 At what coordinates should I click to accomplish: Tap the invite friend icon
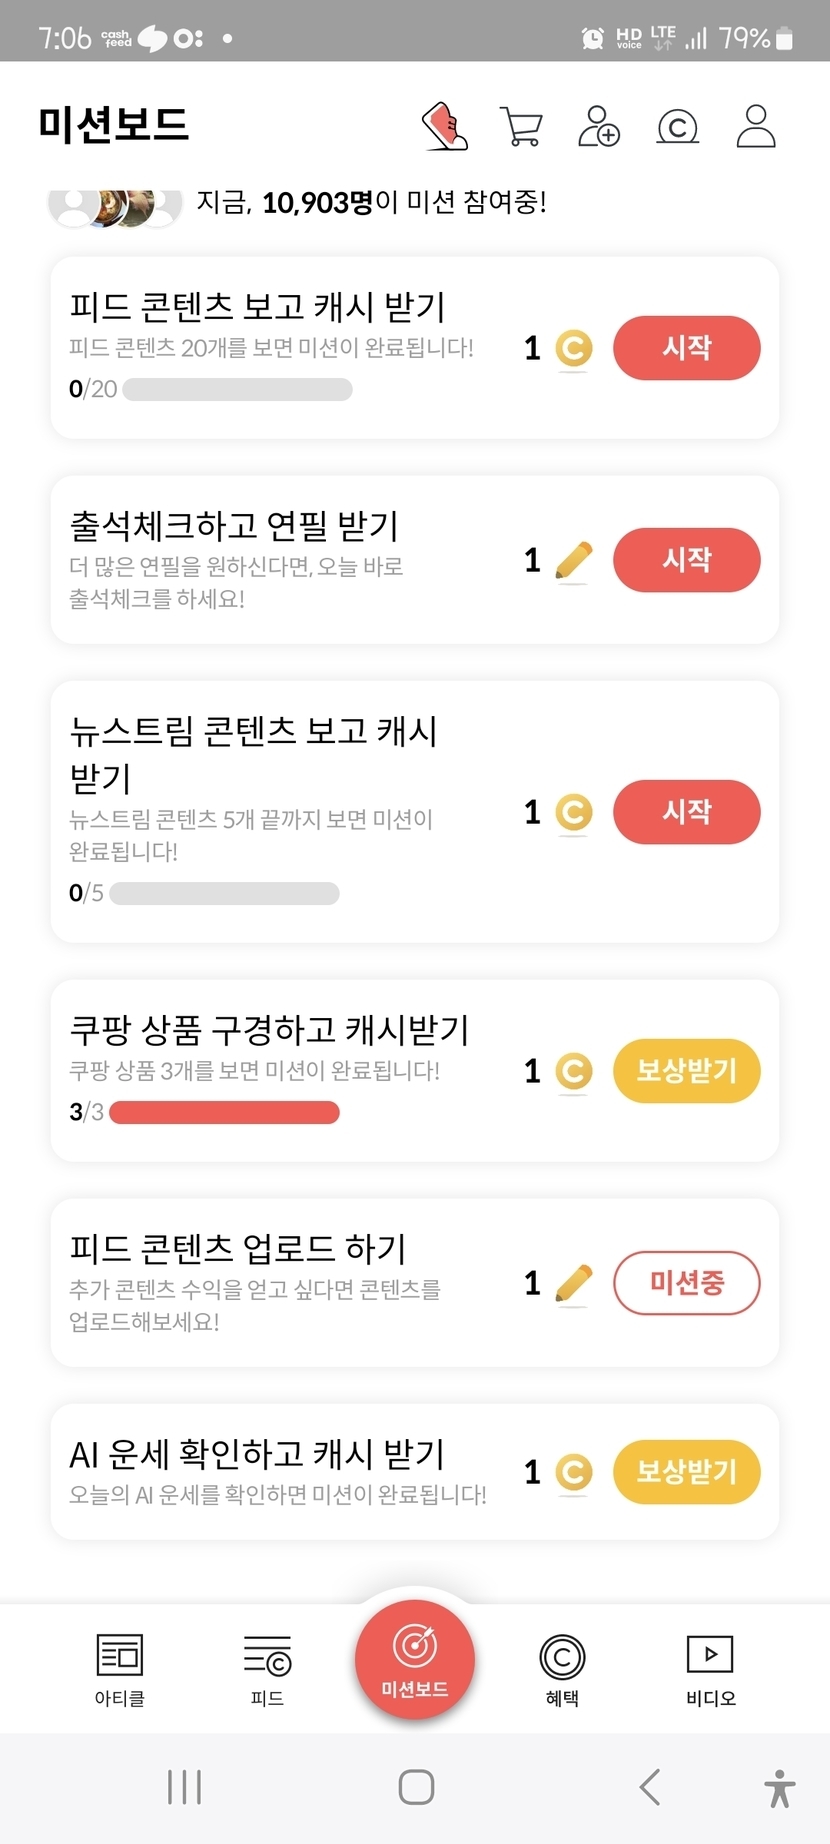click(599, 127)
